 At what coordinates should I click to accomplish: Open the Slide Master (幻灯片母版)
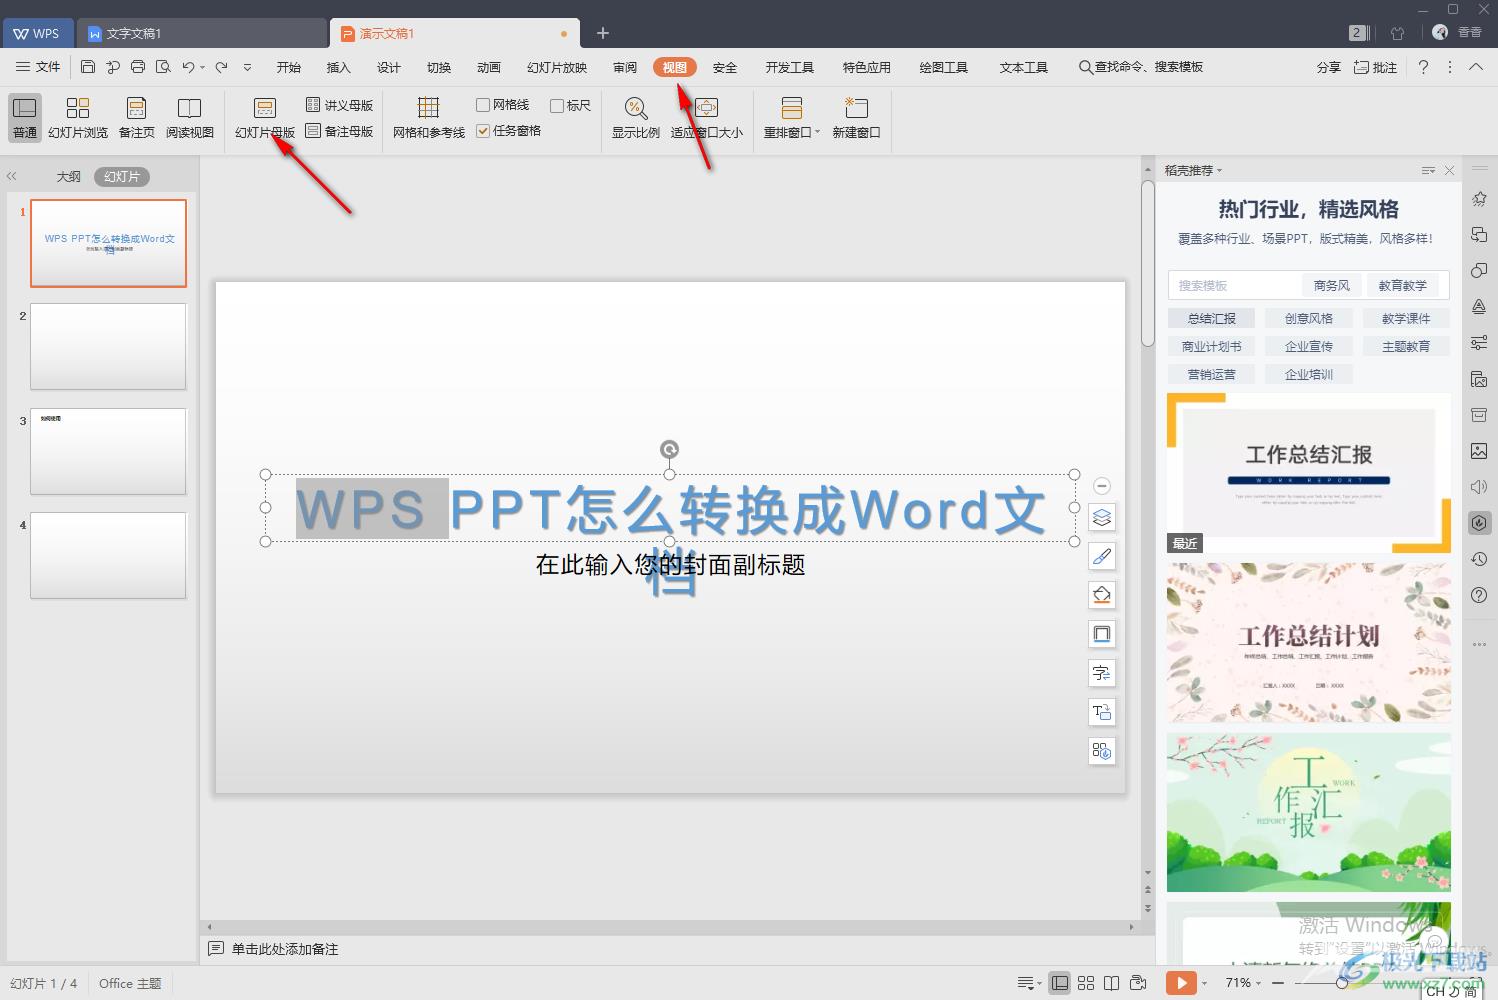click(x=265, y=118)
